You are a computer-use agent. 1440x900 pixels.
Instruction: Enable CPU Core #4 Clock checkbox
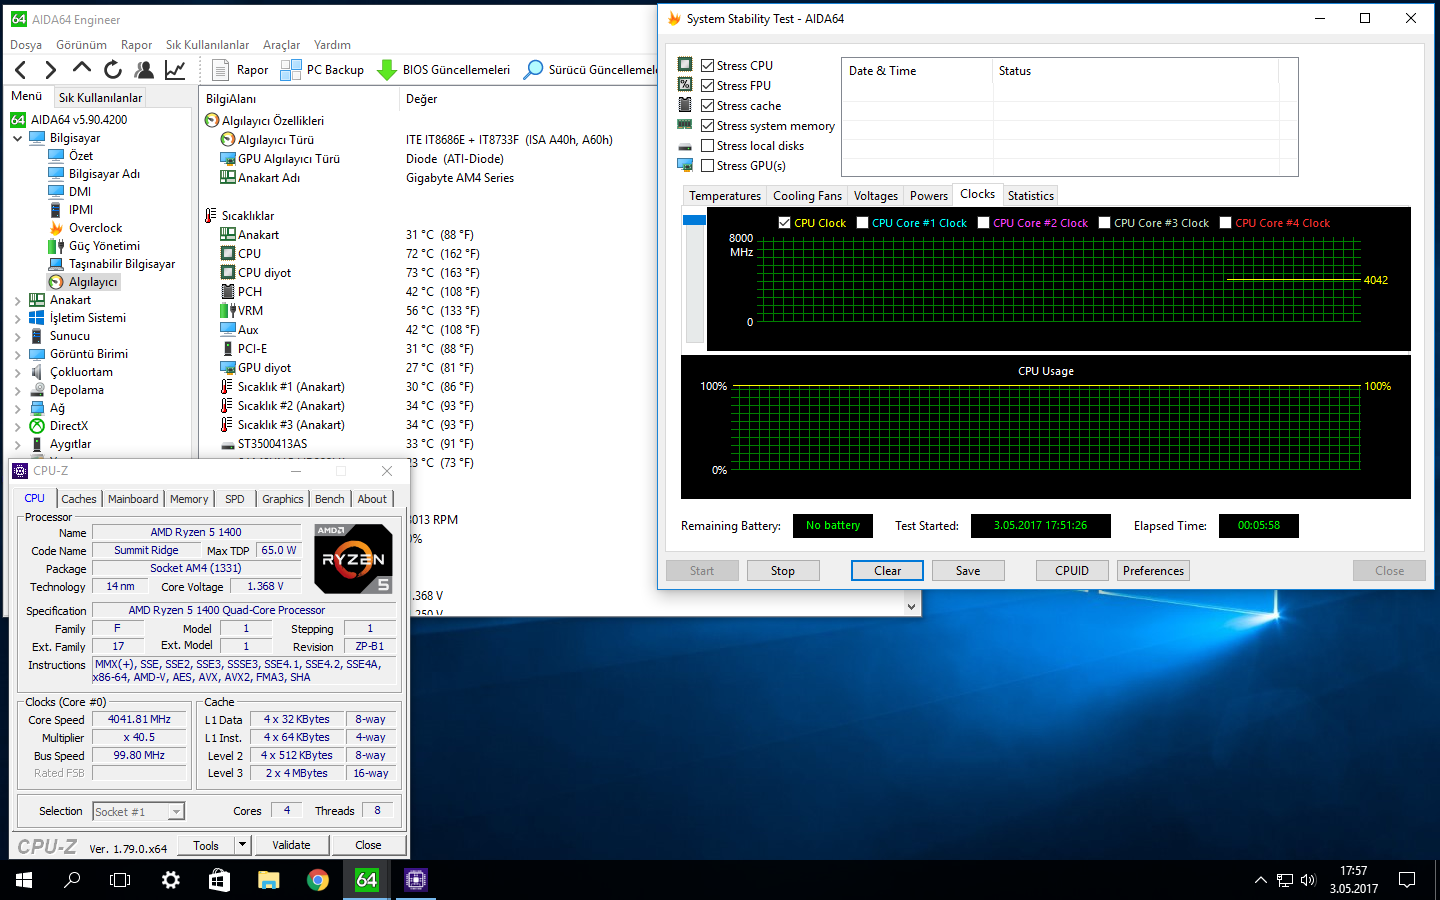[x=1225, y=223]
